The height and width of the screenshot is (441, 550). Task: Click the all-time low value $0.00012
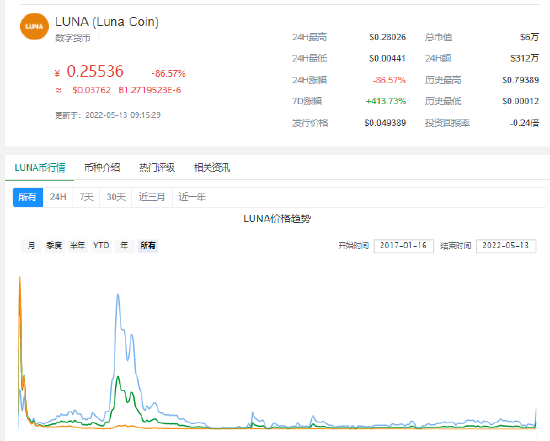tap(521, 101)
